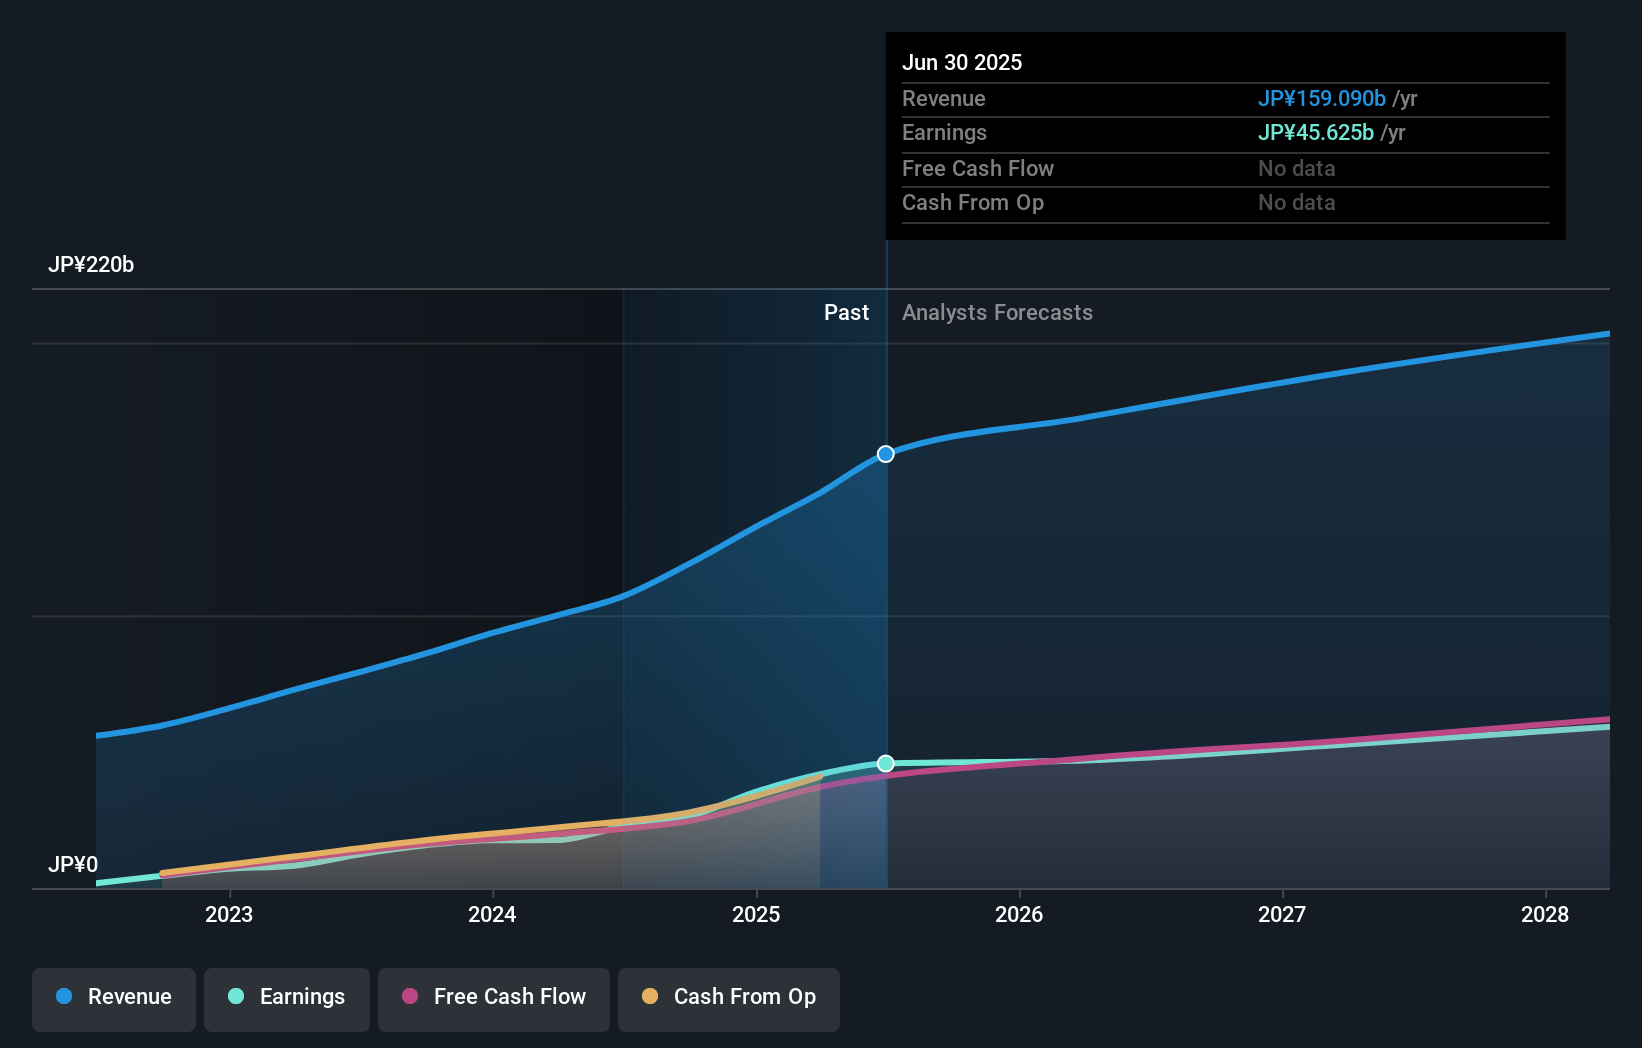Screen dimensions: 1642x1048
Task: Select the Earnings data point marker on chart
Action: [x=884, y=763]
